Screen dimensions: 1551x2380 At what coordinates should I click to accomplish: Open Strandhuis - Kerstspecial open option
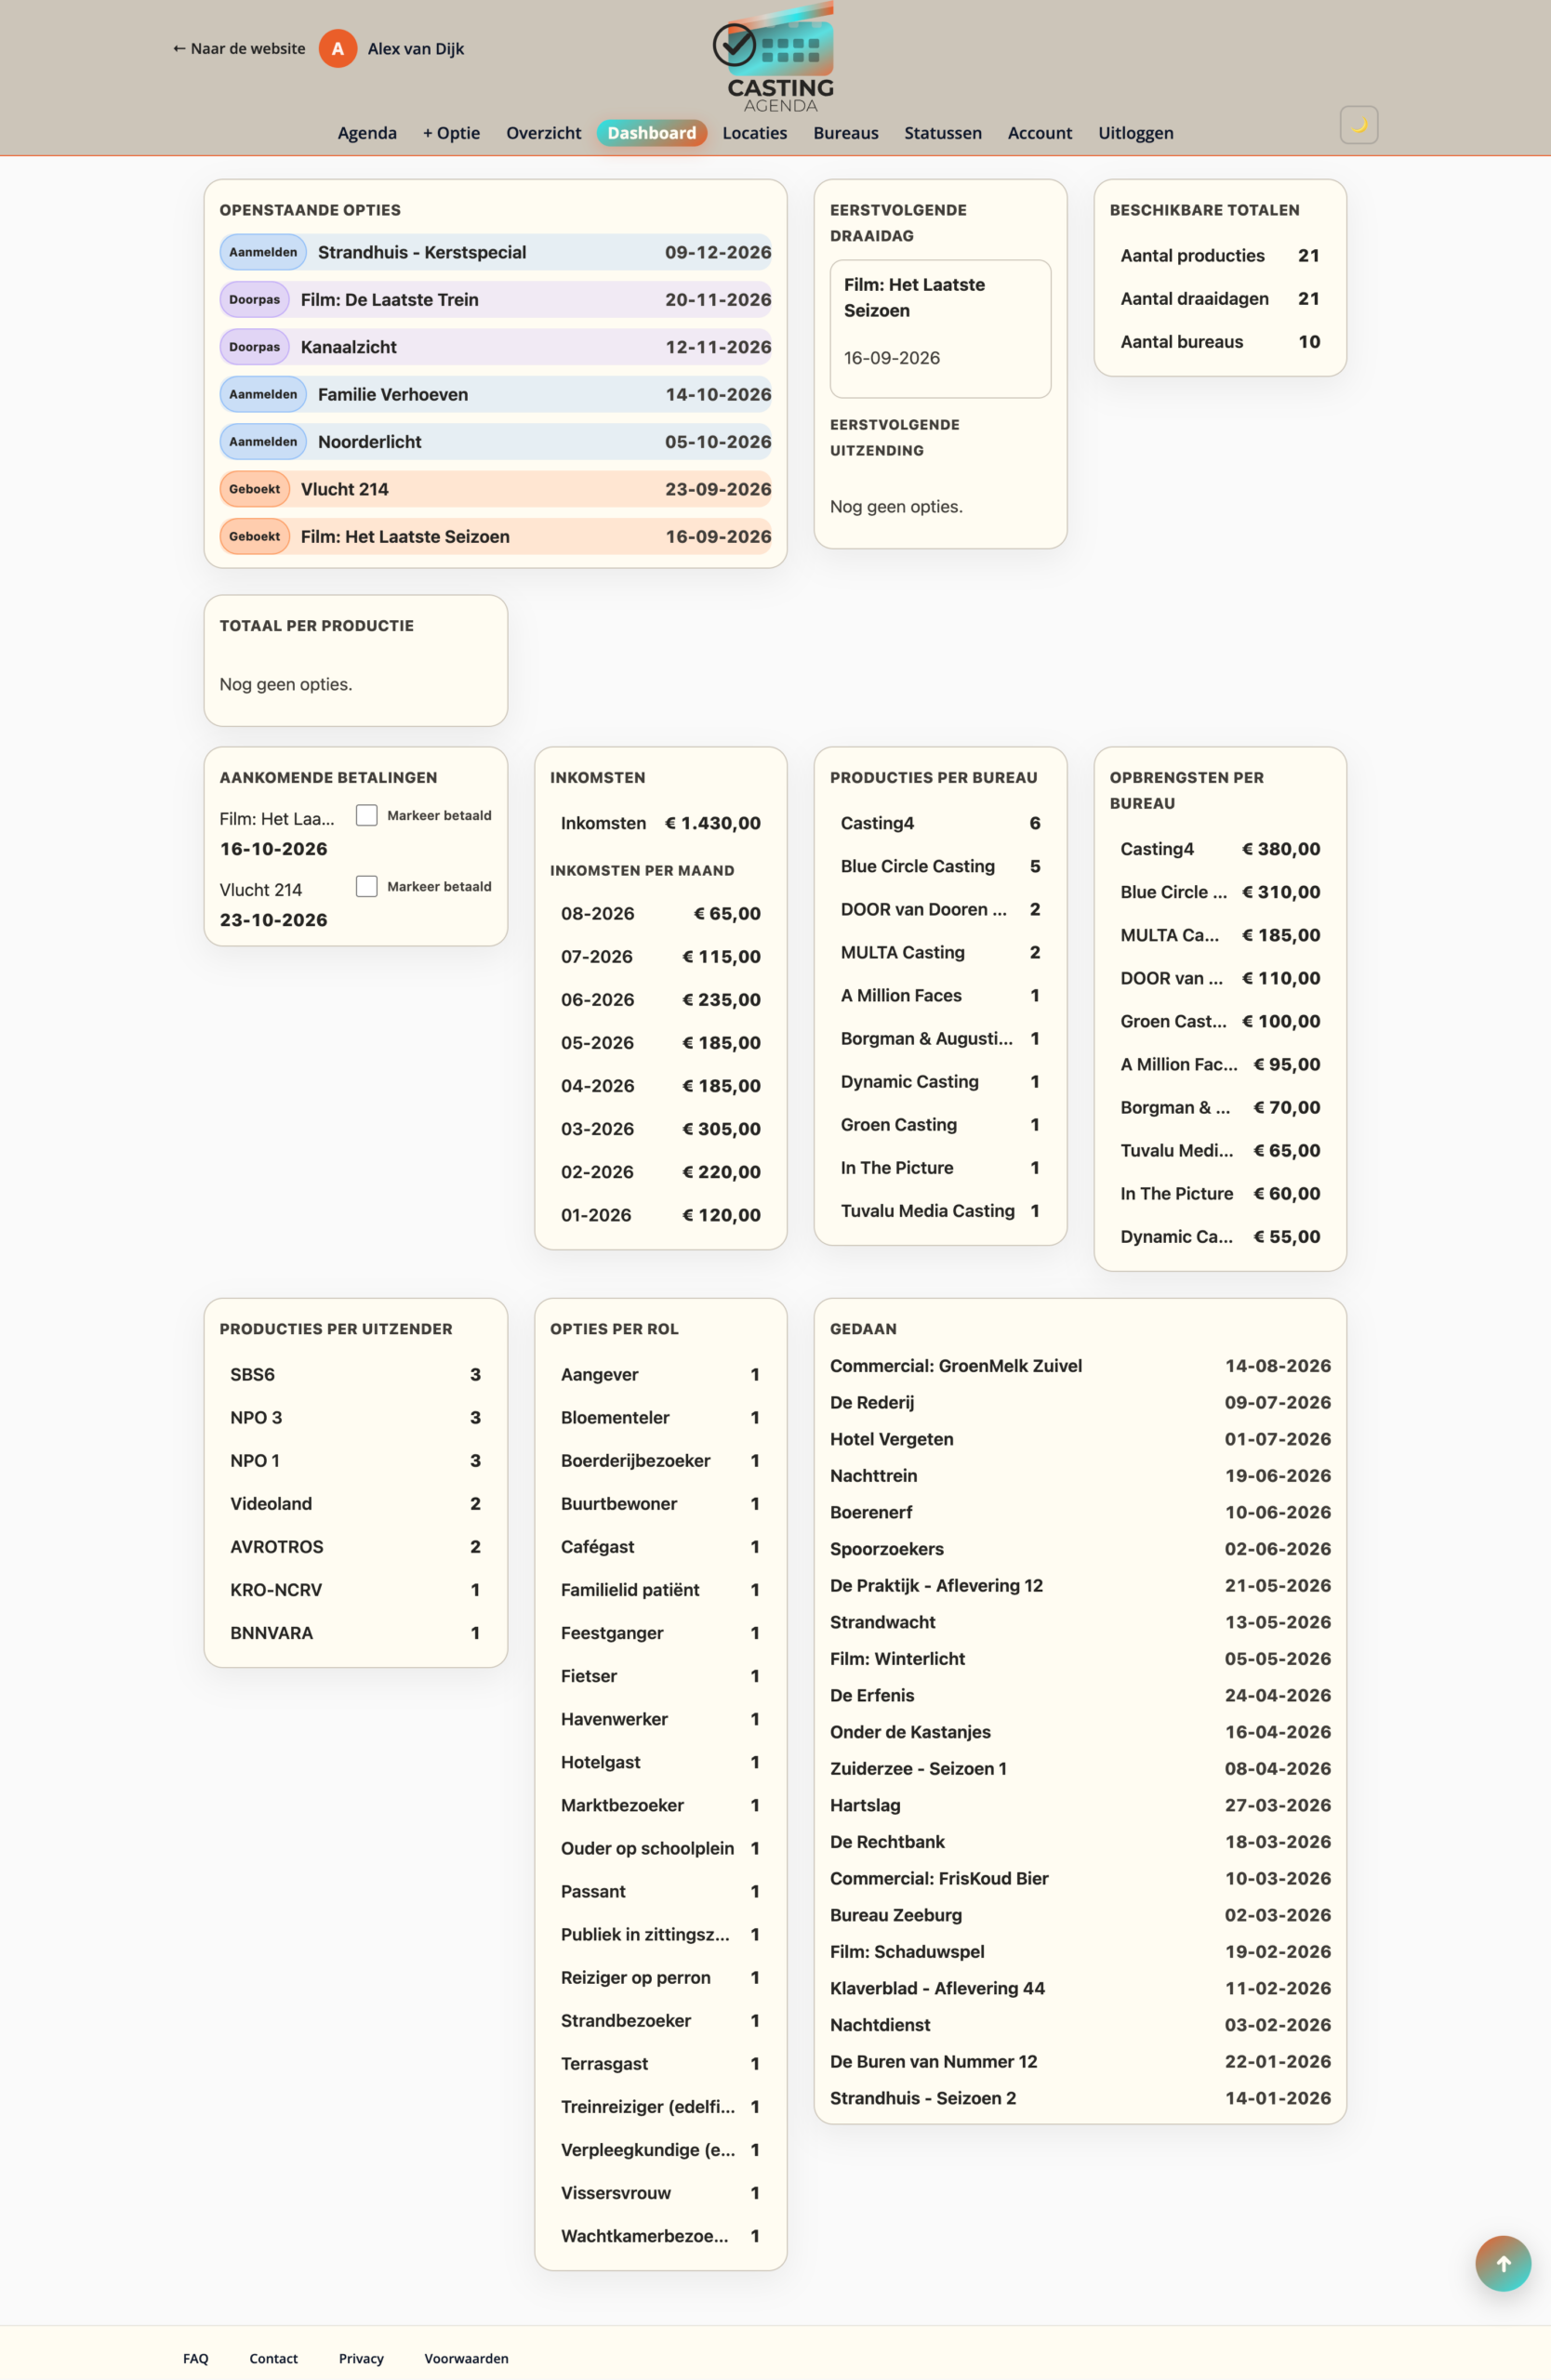(x=495, y=252)
